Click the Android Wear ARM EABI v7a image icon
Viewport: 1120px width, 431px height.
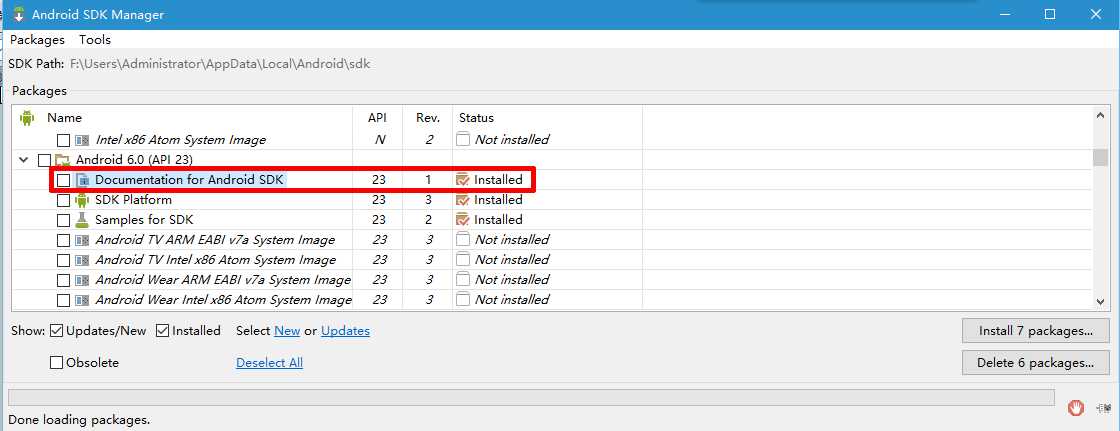[x=83, y=280]
